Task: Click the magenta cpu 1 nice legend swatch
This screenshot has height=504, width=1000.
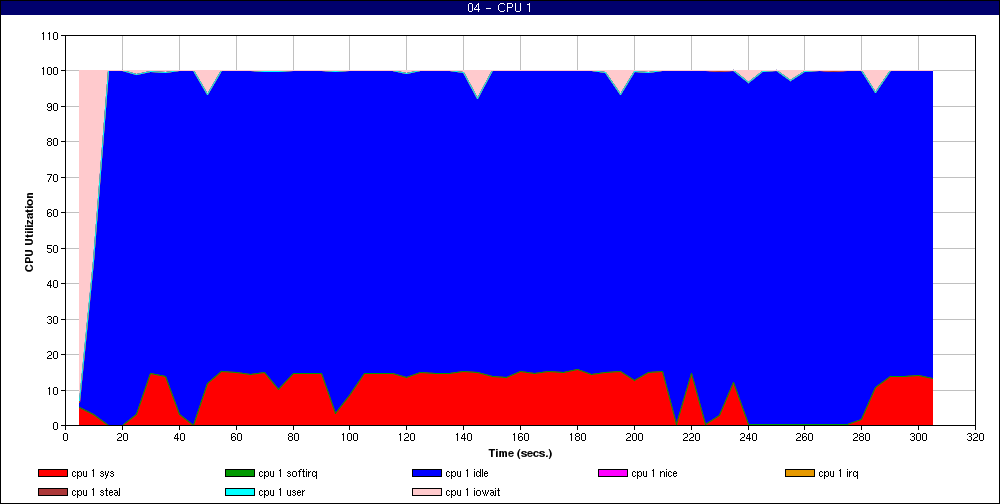Action: tap(612, 473)
